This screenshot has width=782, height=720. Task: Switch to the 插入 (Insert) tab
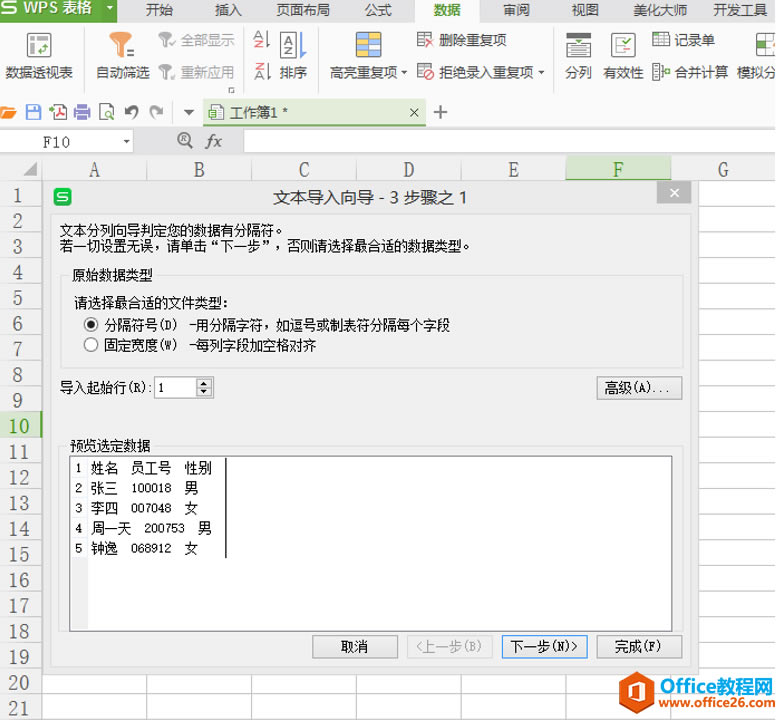(x=228, y=10)
